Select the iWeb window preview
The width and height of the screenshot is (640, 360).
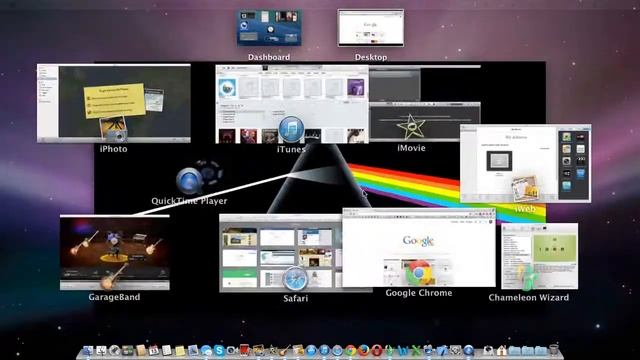[x=525, y=163]
